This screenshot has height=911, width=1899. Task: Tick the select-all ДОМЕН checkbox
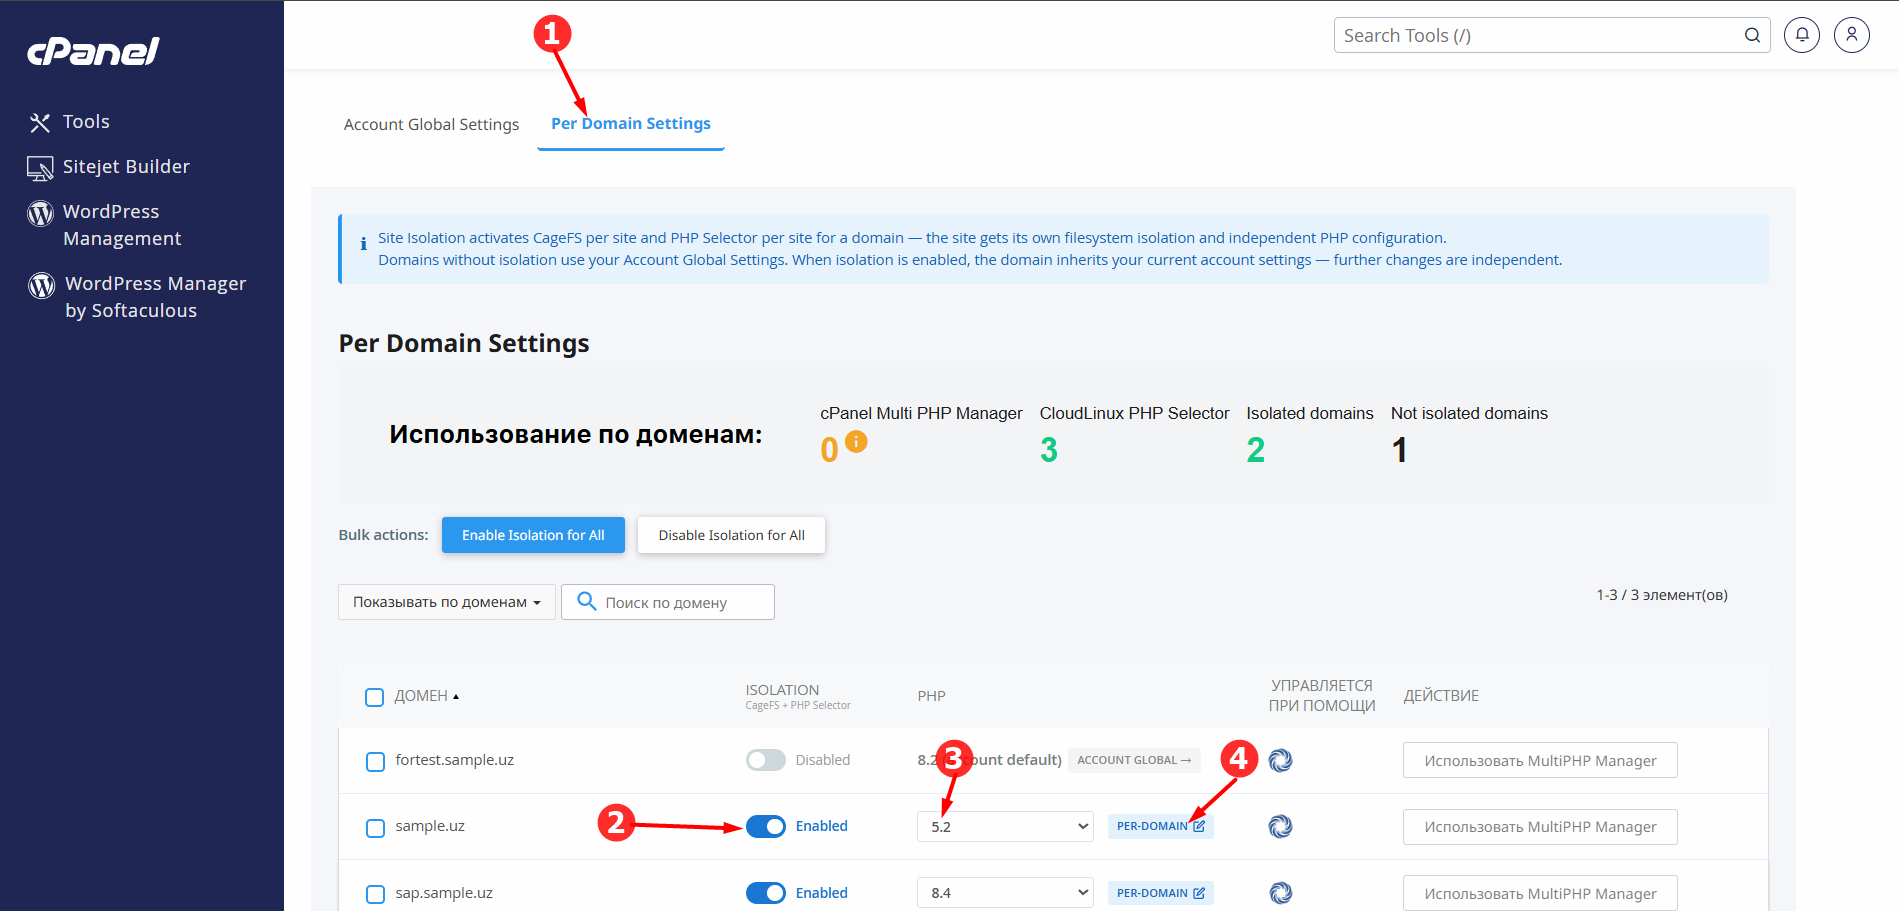pos(374,697)
